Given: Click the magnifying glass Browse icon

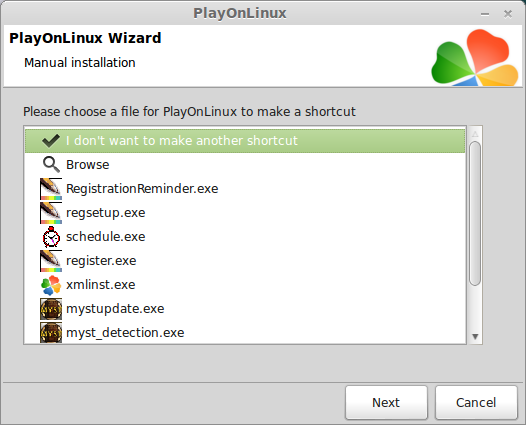Looking at the screenshot, I should [x=51, y=165].
